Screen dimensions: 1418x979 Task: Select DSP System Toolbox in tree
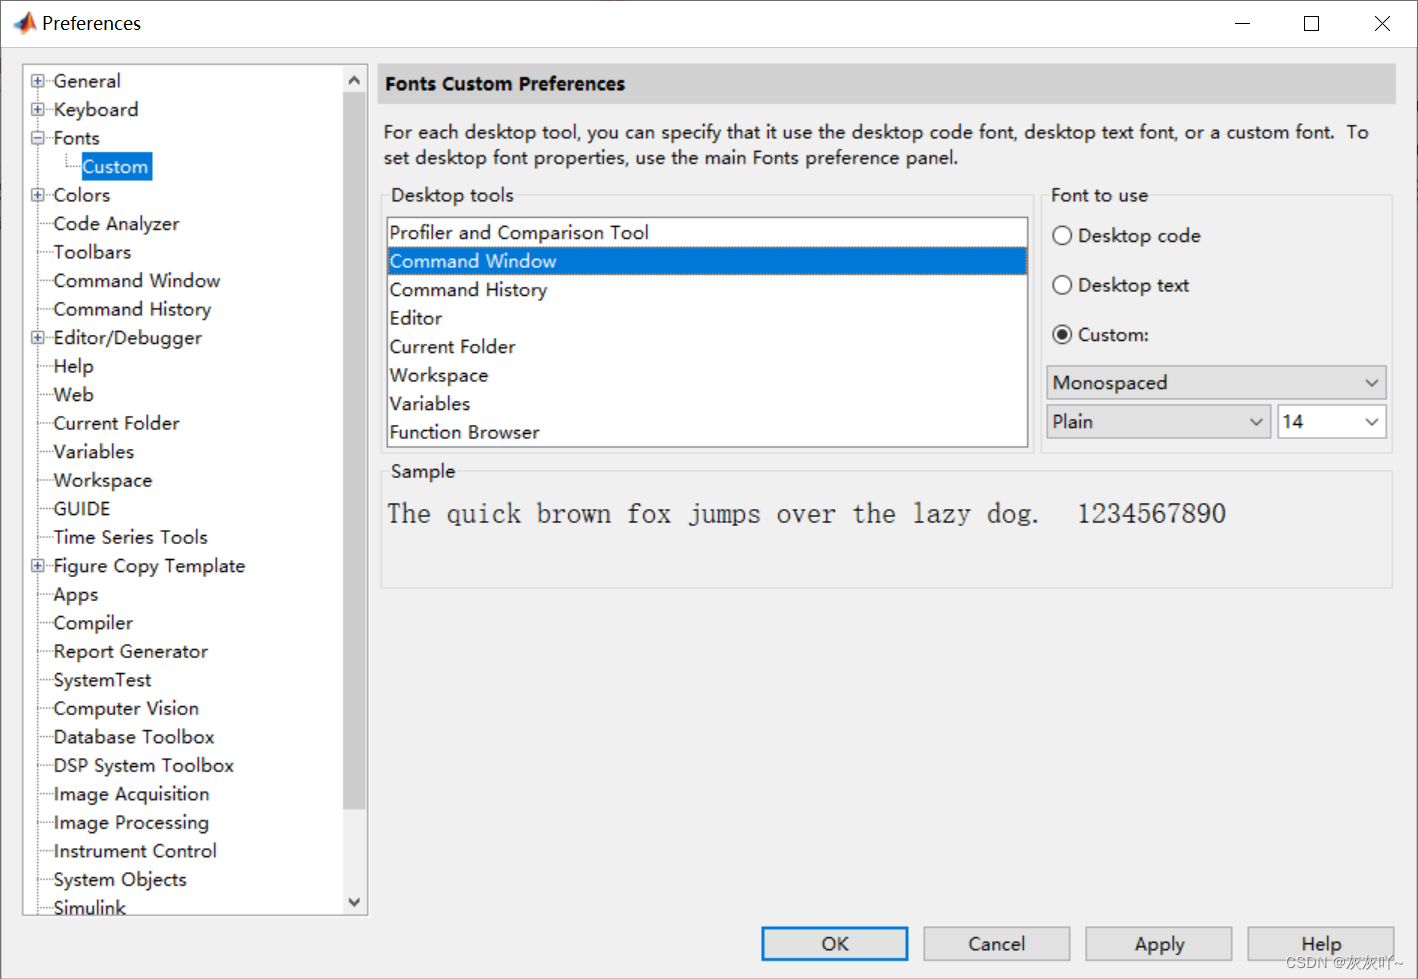pos(143,765)
